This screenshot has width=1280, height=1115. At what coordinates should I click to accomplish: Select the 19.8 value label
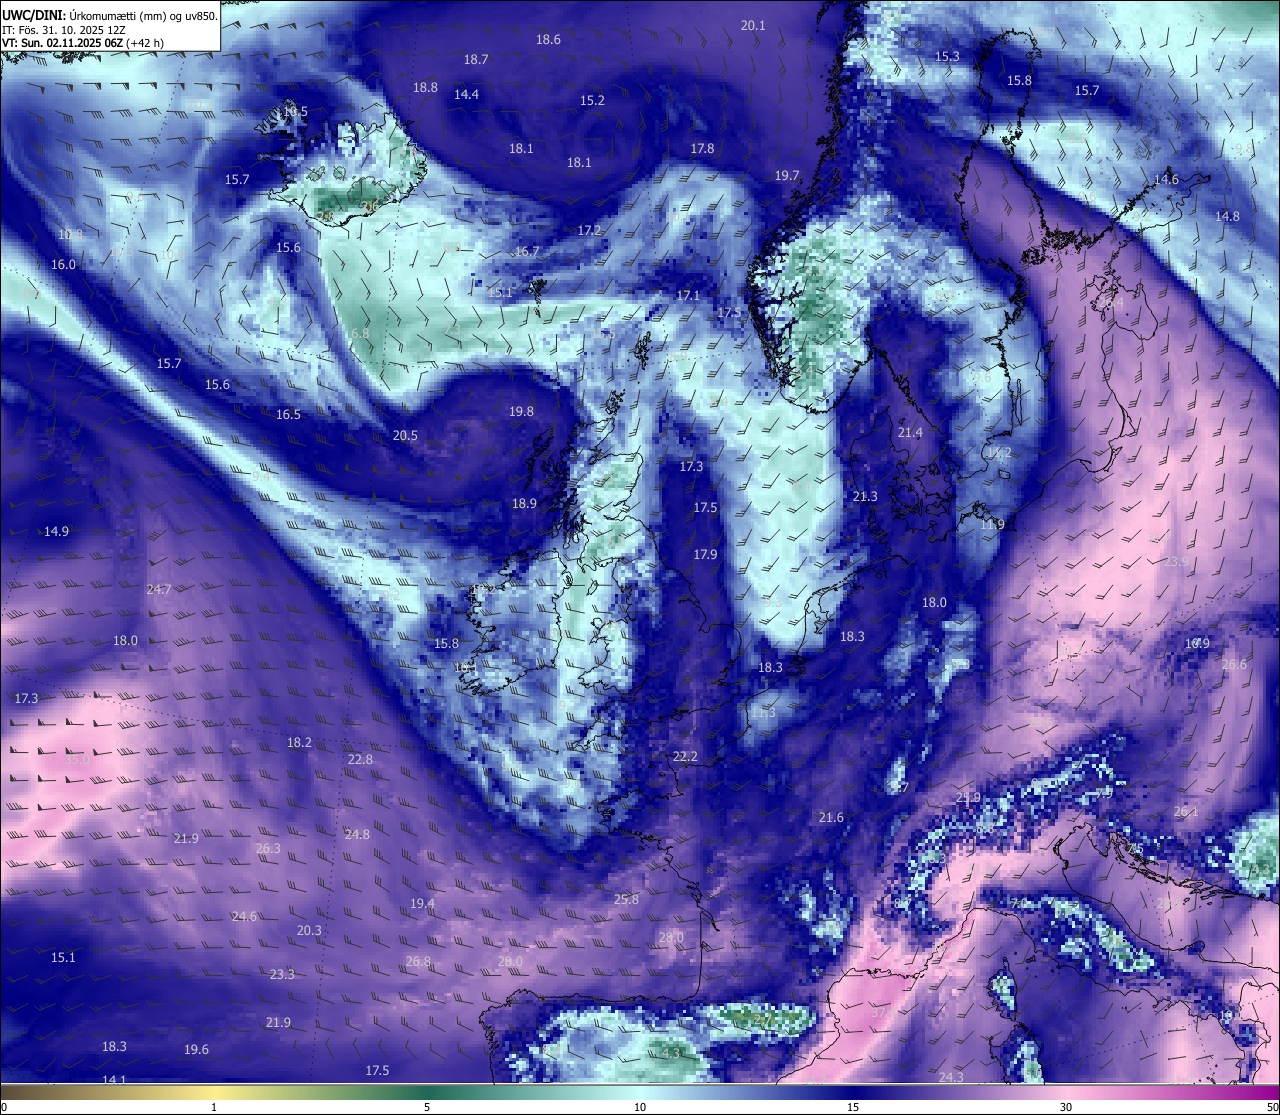tap(521, 412)
